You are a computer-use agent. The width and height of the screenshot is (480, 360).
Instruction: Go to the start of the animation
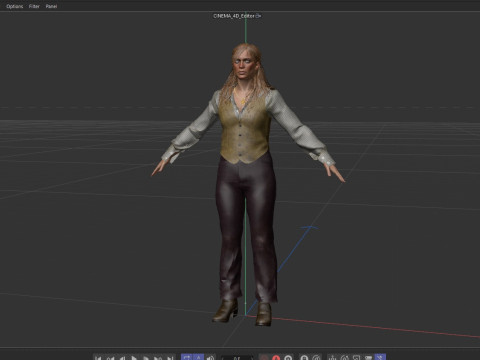click(x=98, y=358)
